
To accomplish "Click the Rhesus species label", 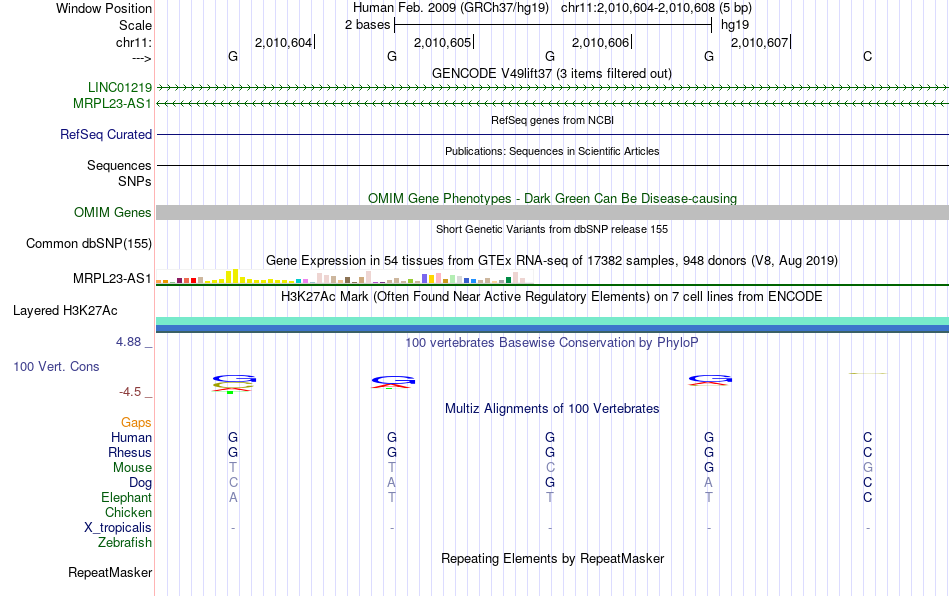I will [x=130, y=452].
